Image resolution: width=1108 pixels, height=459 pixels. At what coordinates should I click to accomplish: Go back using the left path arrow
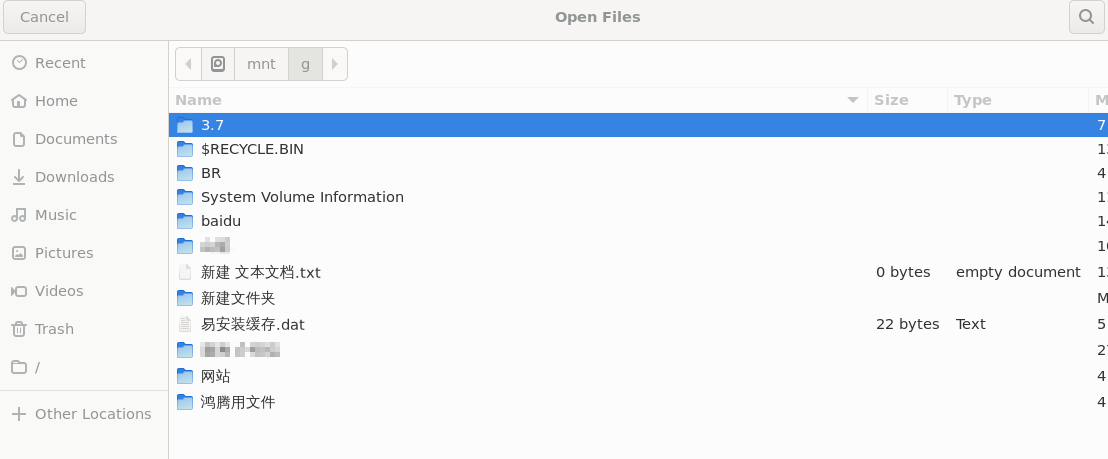pyautogui.click(x=189, y=64)
